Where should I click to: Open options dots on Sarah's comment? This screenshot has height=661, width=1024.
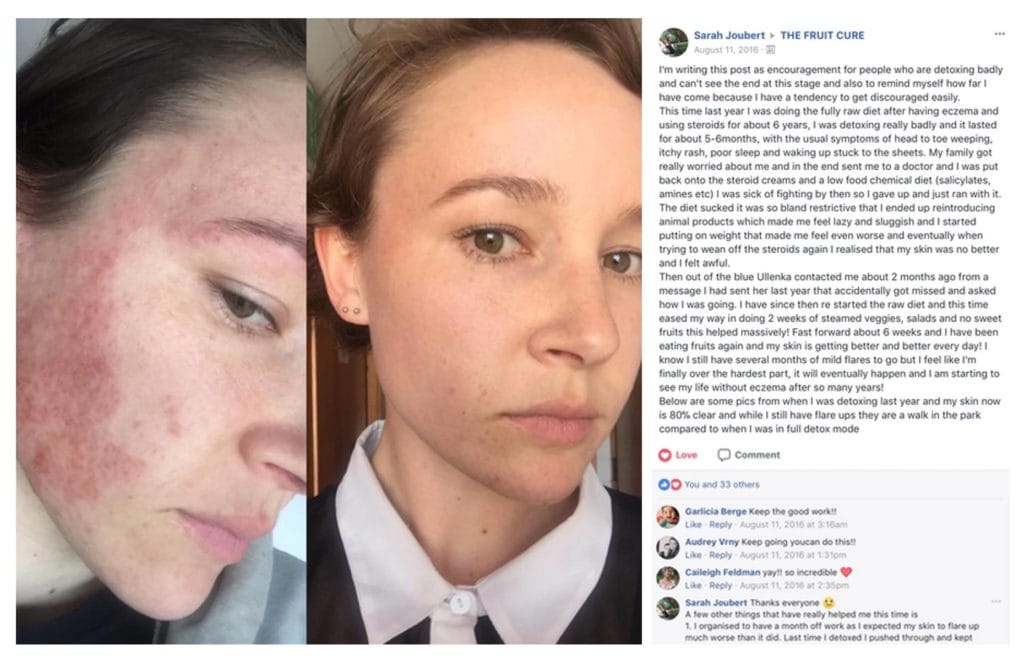click(996, 602)
